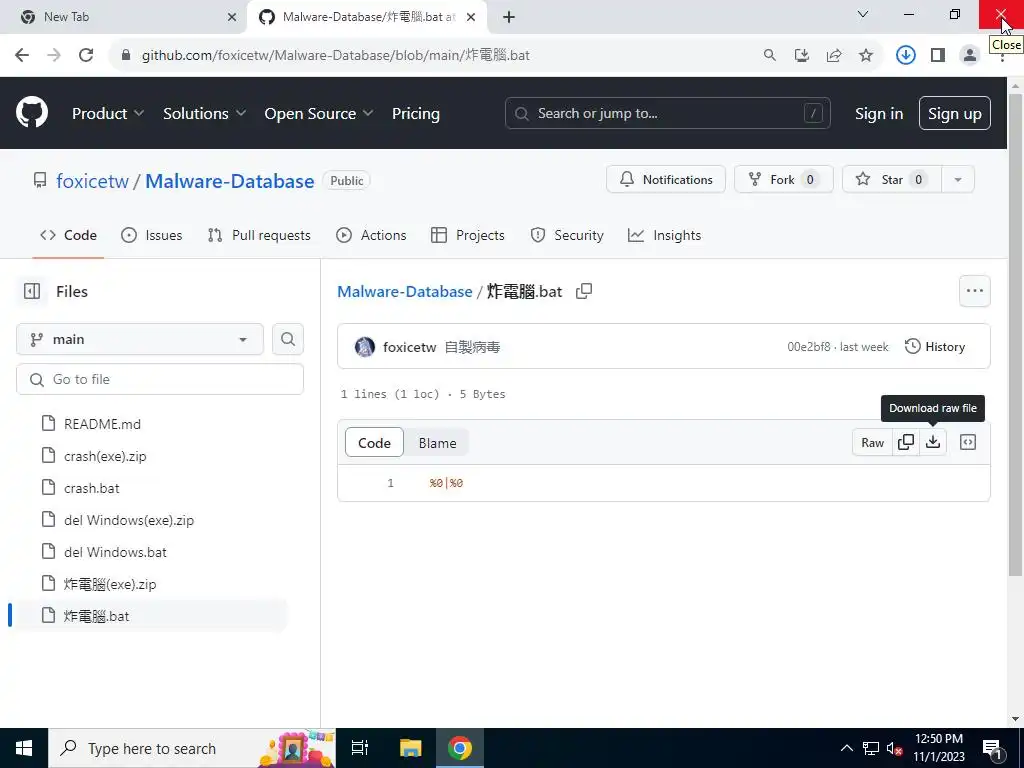
Task: Expand the Solutions menu
Action: click(204, 113)
